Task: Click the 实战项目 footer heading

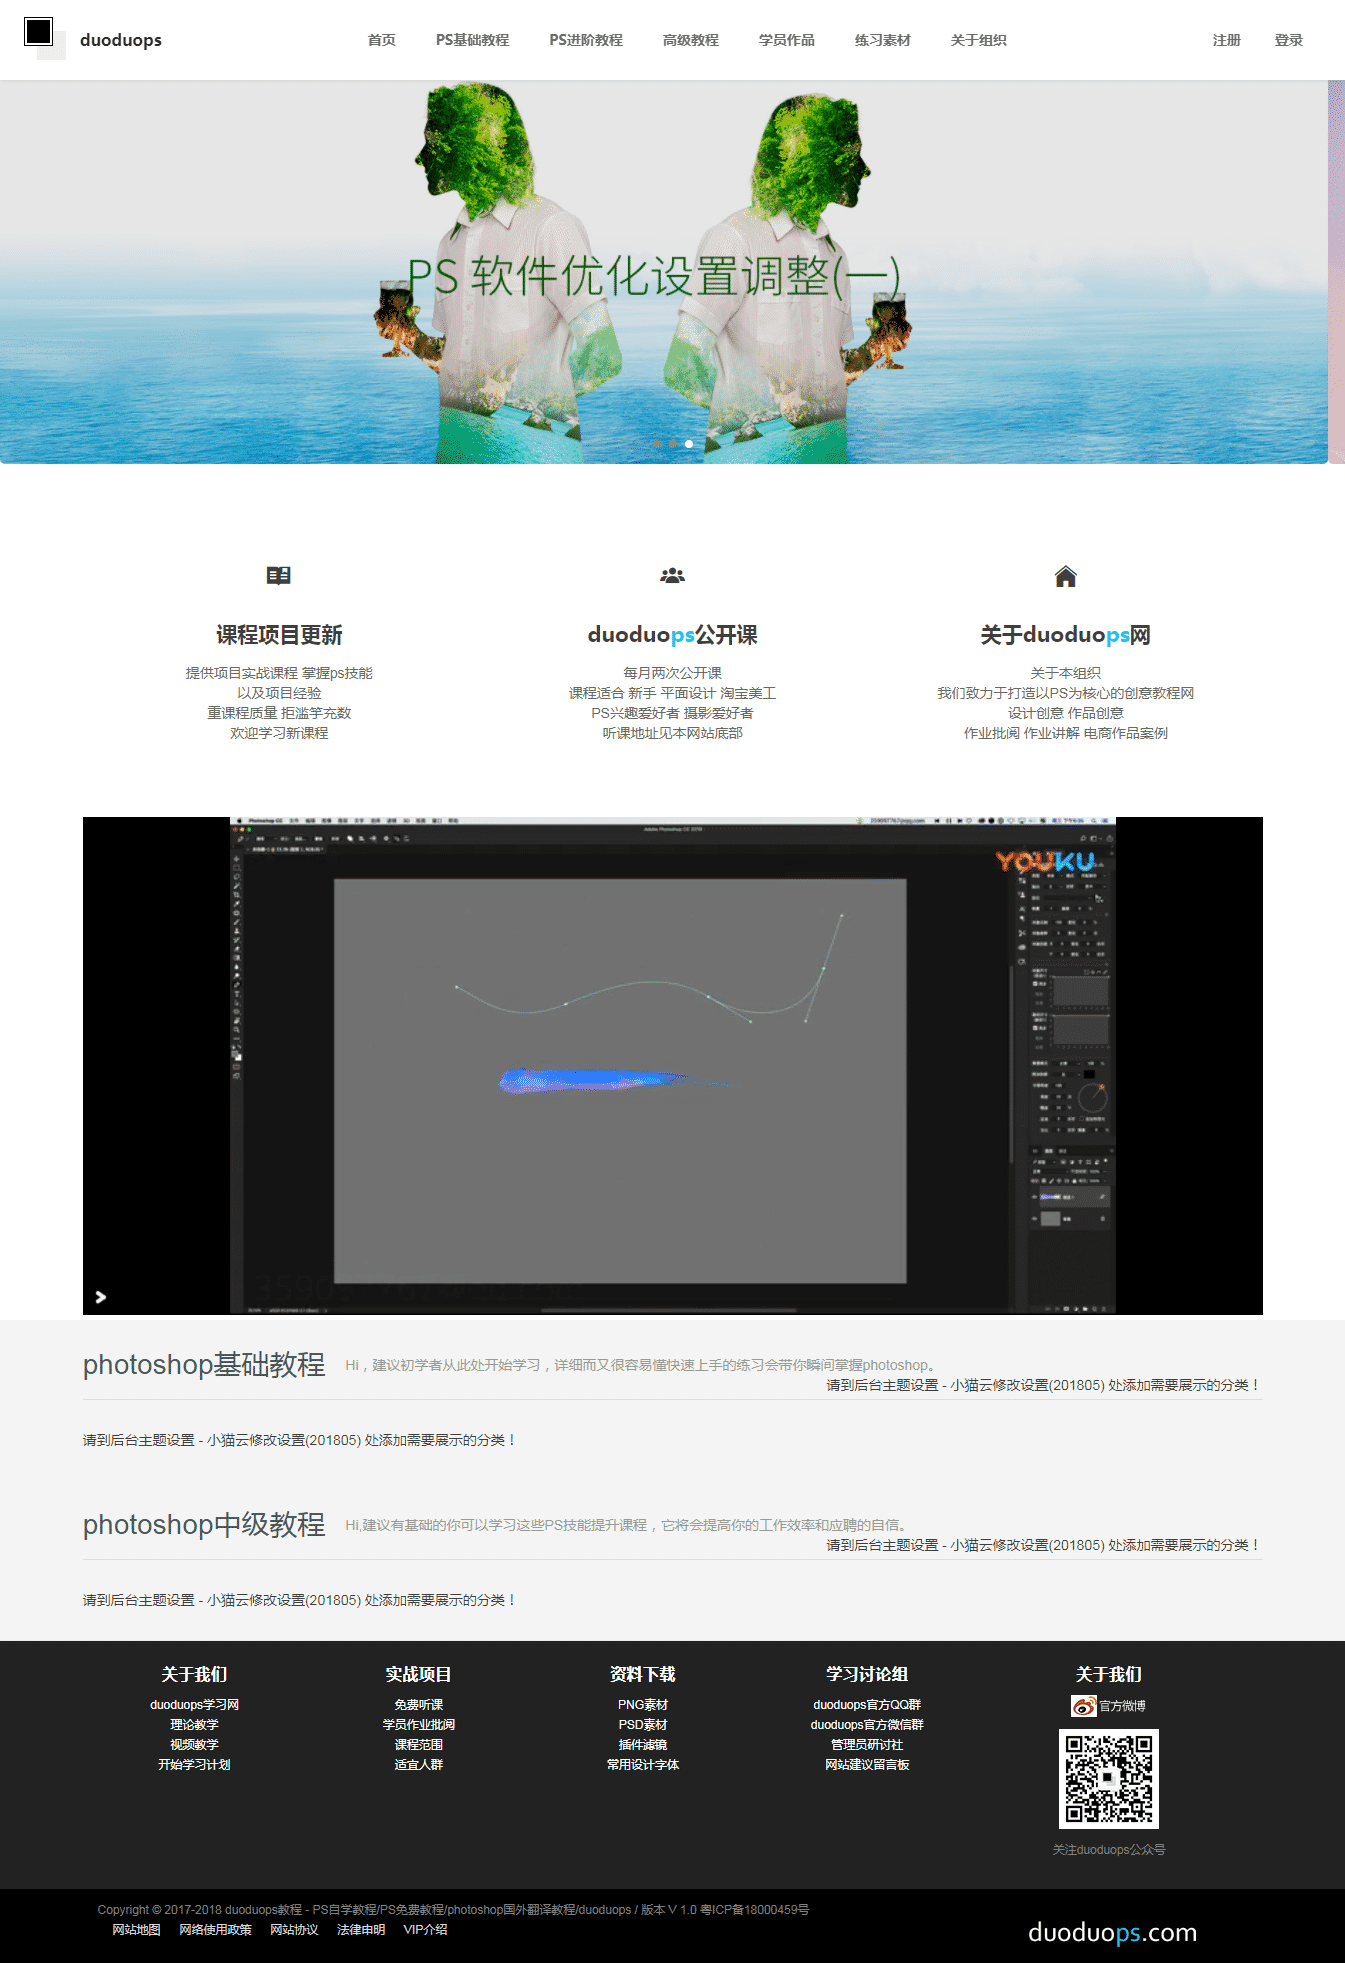Action: pyautogui.click(x=419, y=1674)
